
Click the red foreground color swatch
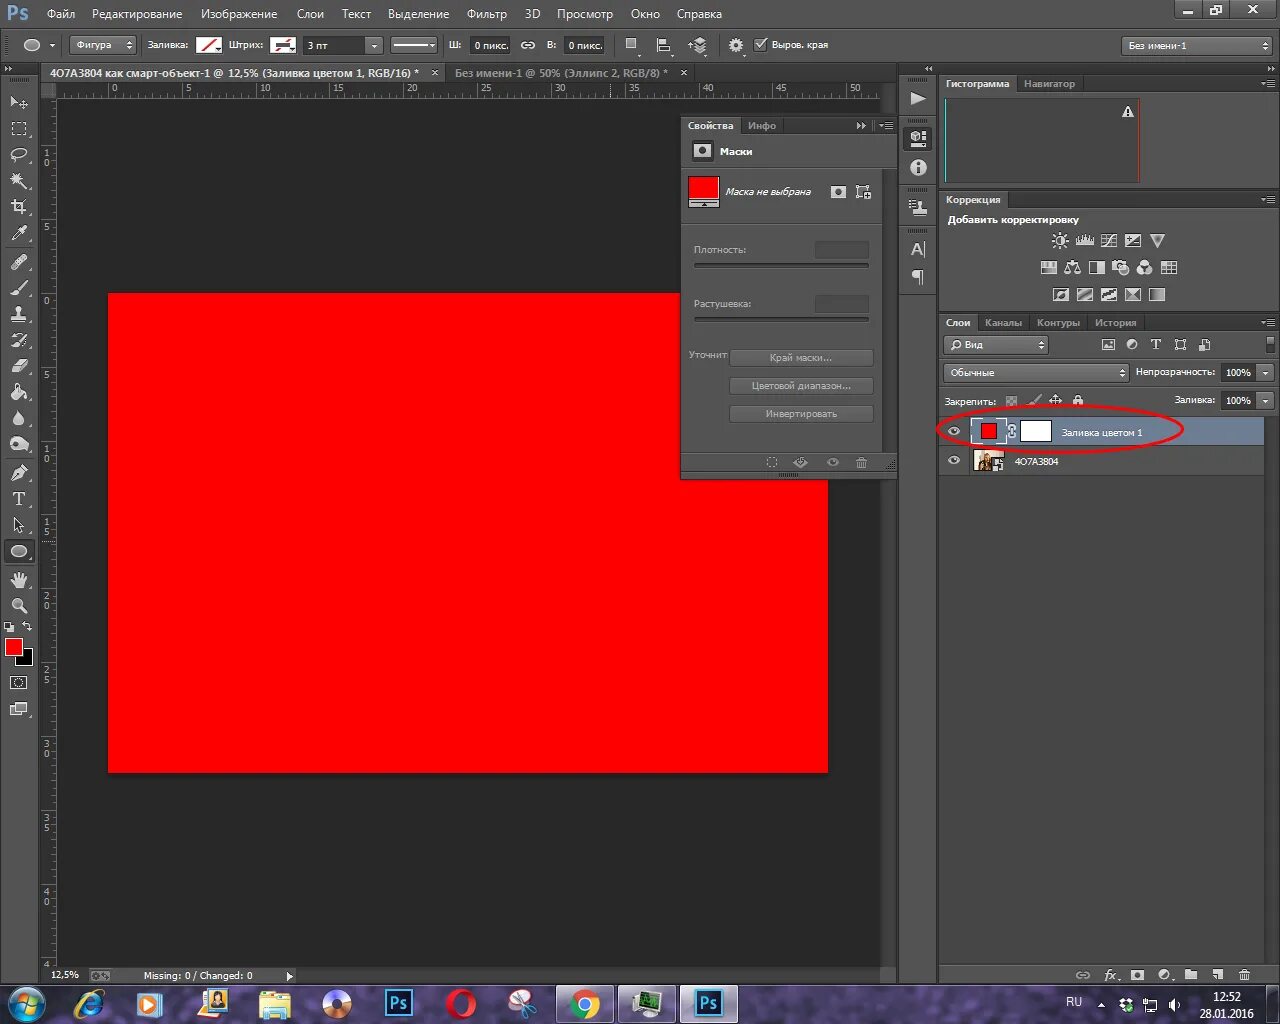(14, 647)
